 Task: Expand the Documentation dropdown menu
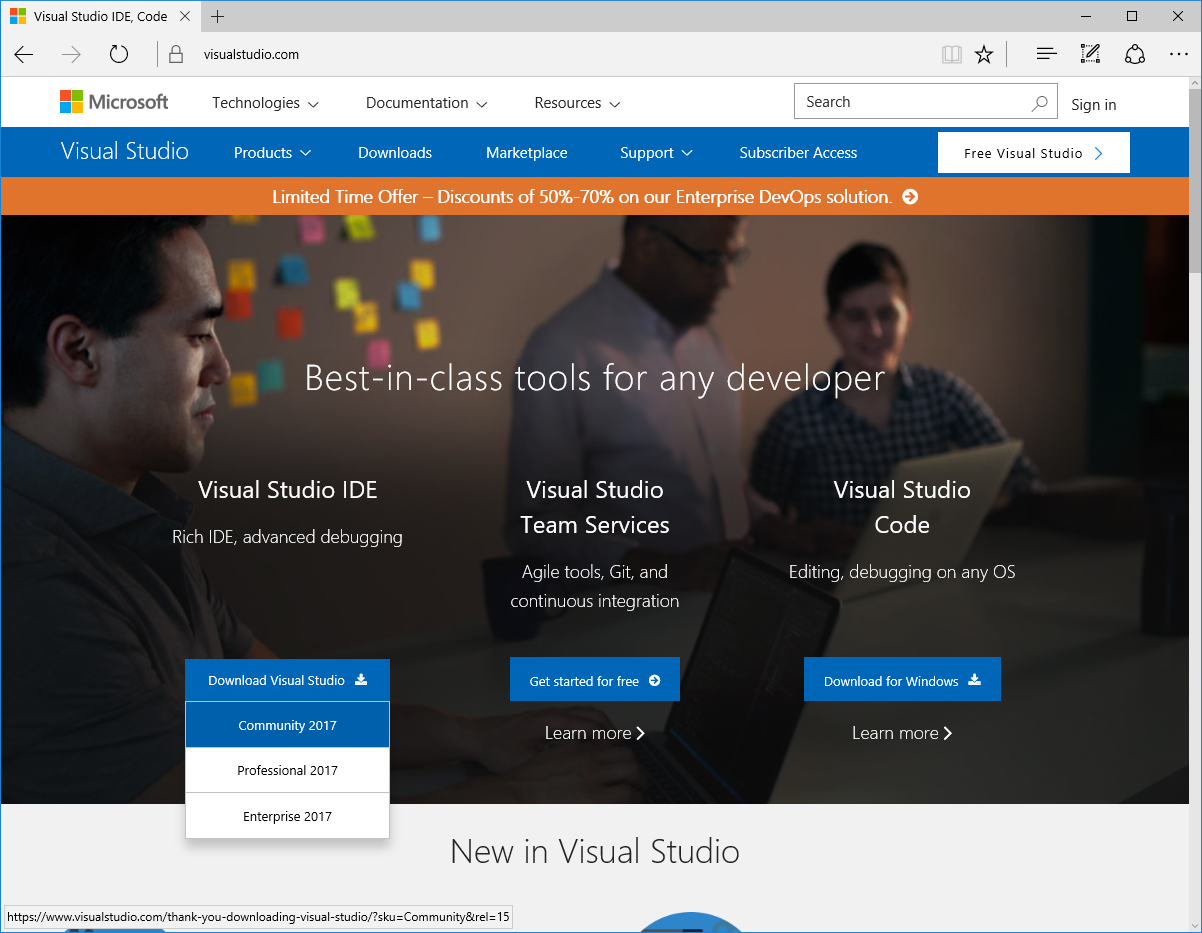(426, 103)
